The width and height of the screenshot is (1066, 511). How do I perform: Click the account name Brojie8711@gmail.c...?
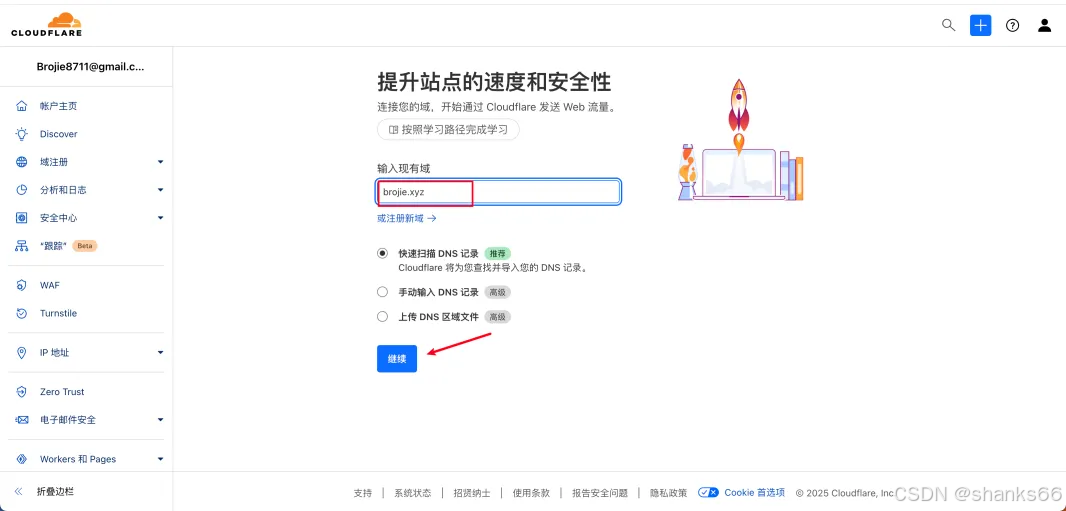90,67
